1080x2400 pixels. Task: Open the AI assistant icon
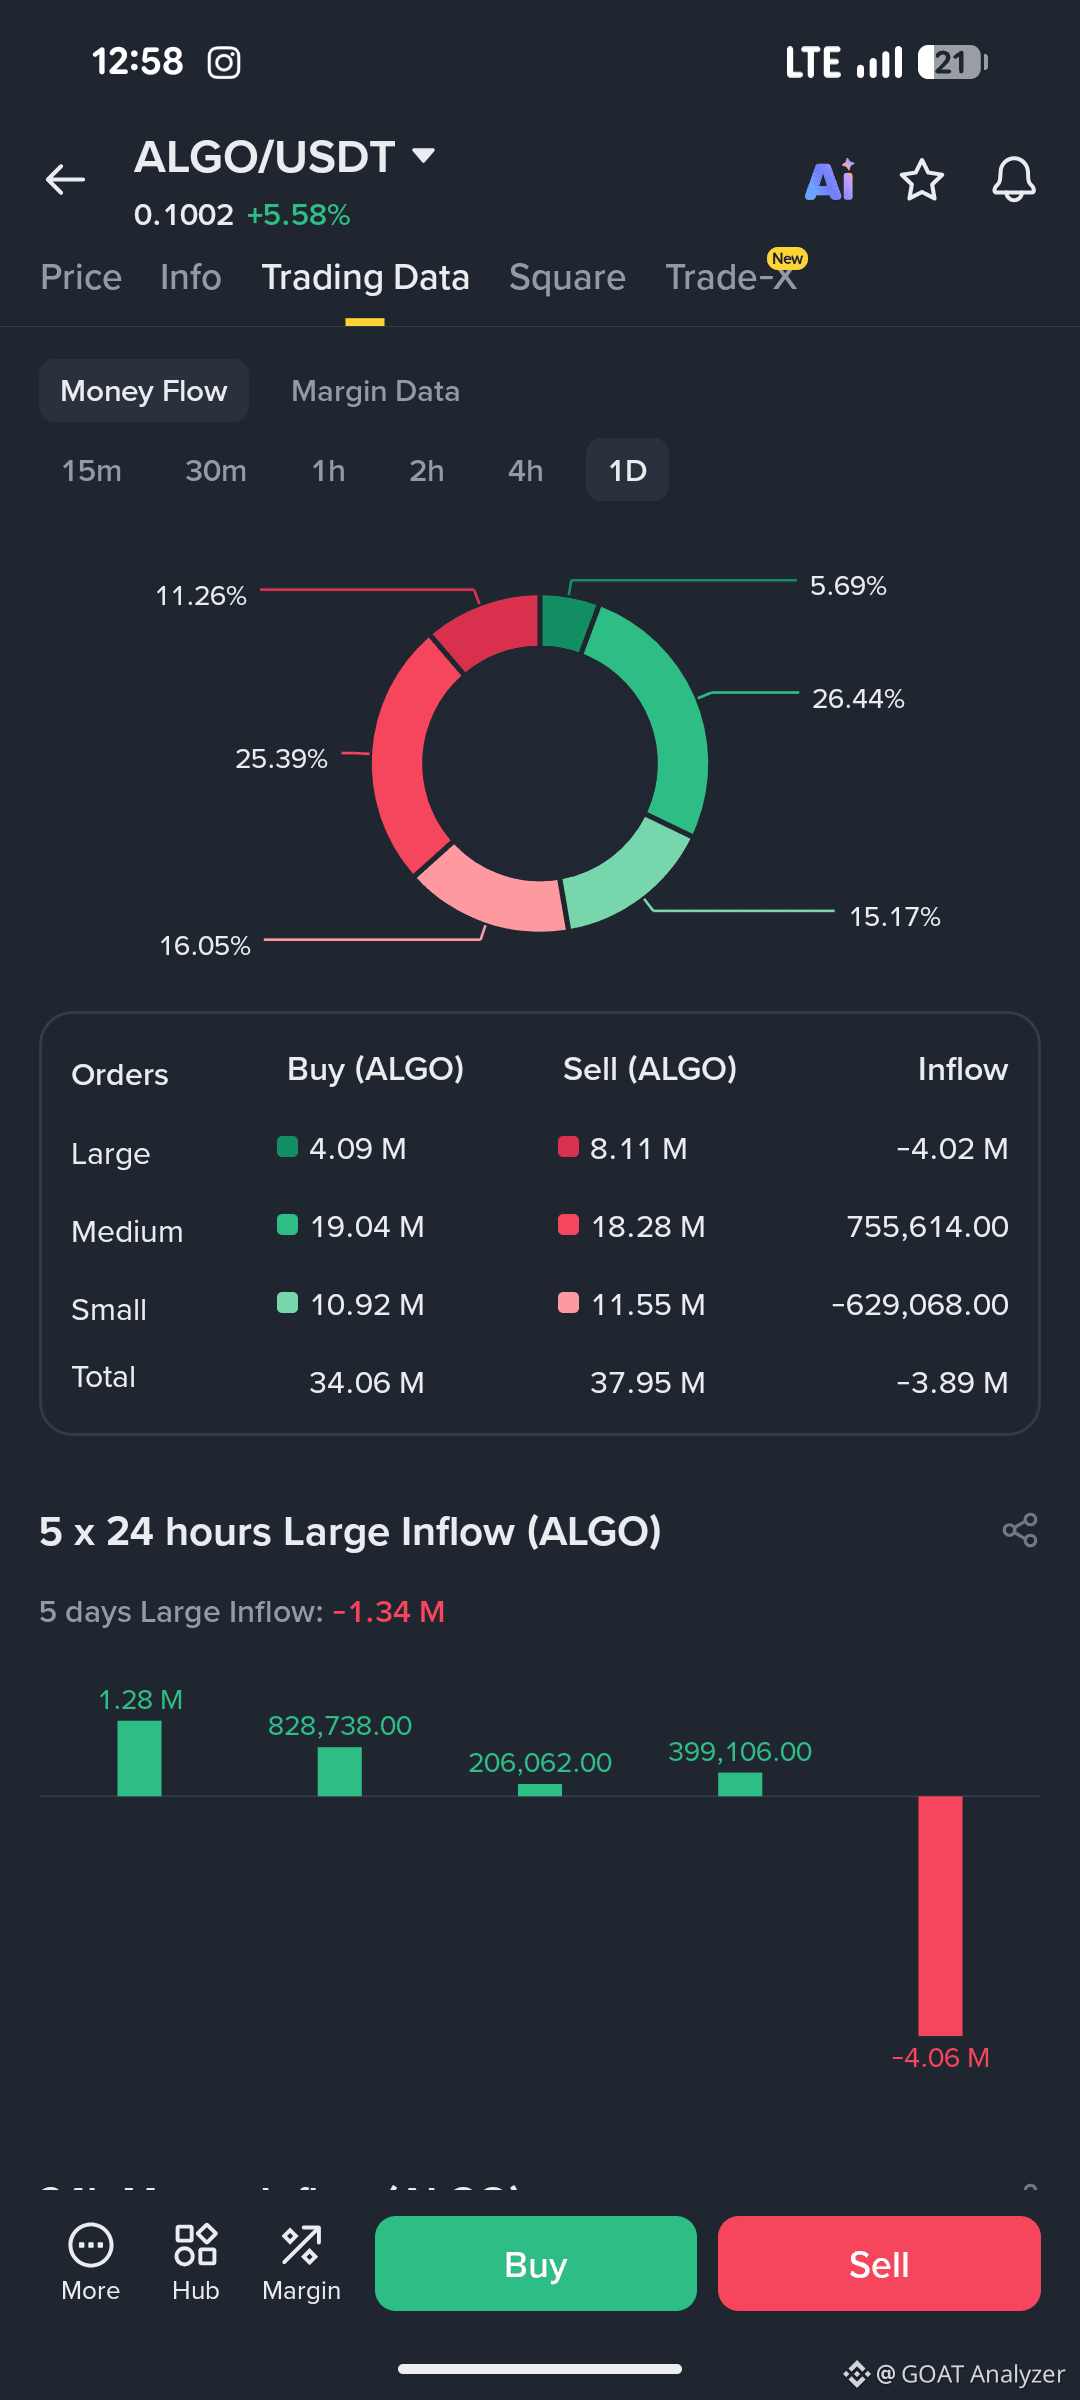point(830,180)
